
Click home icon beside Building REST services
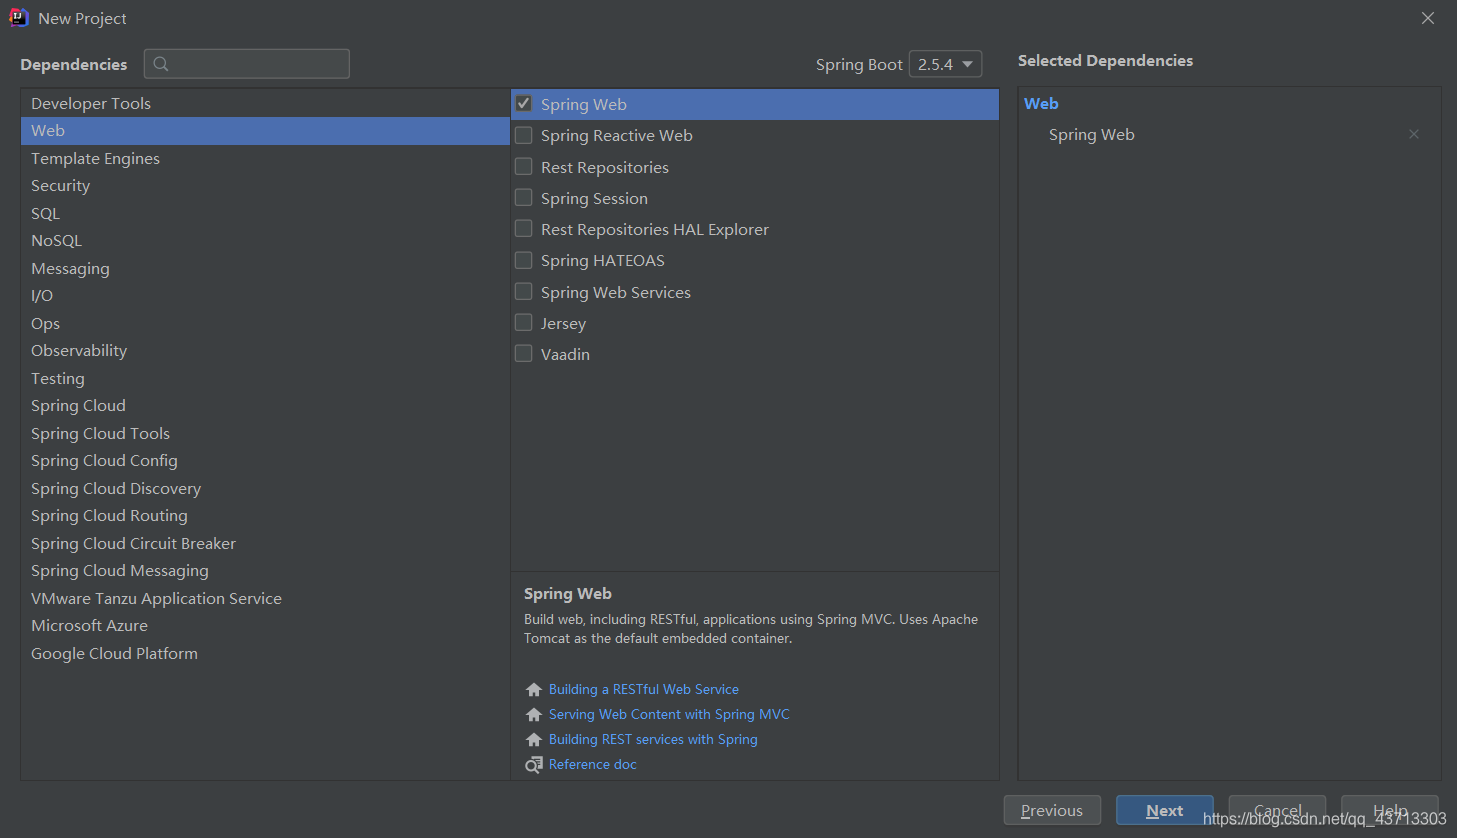pyautogui.click(x=534, y=739)
